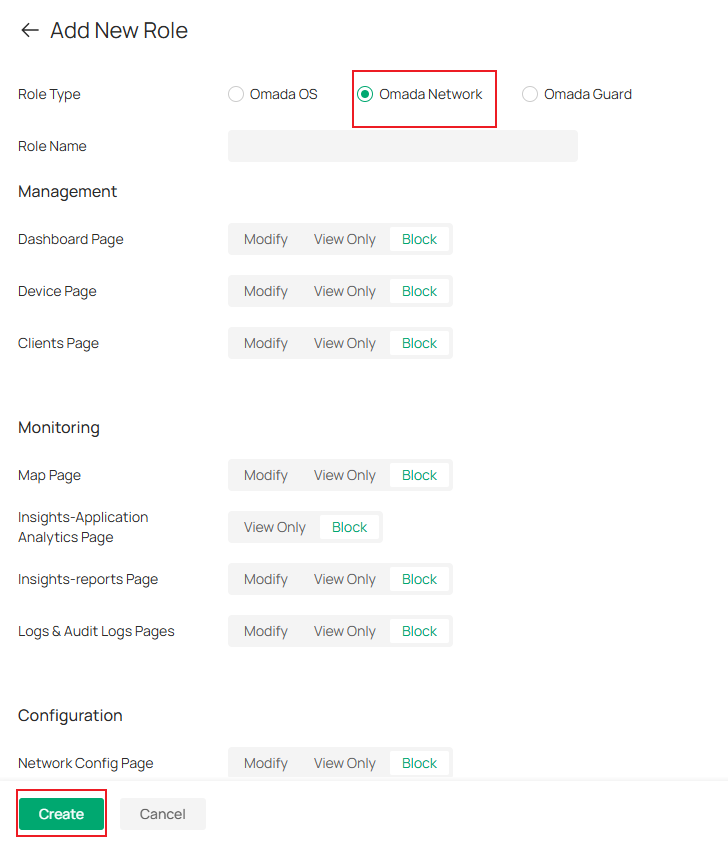Set Map Page permission to Modify
Viewport: 728px width, 845px height.
click(266, 475)
